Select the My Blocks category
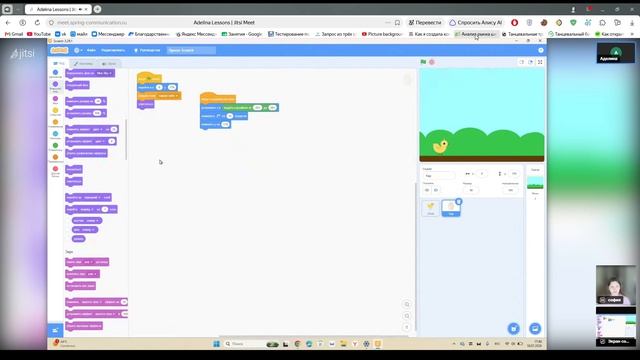 (x=56, y=171)
